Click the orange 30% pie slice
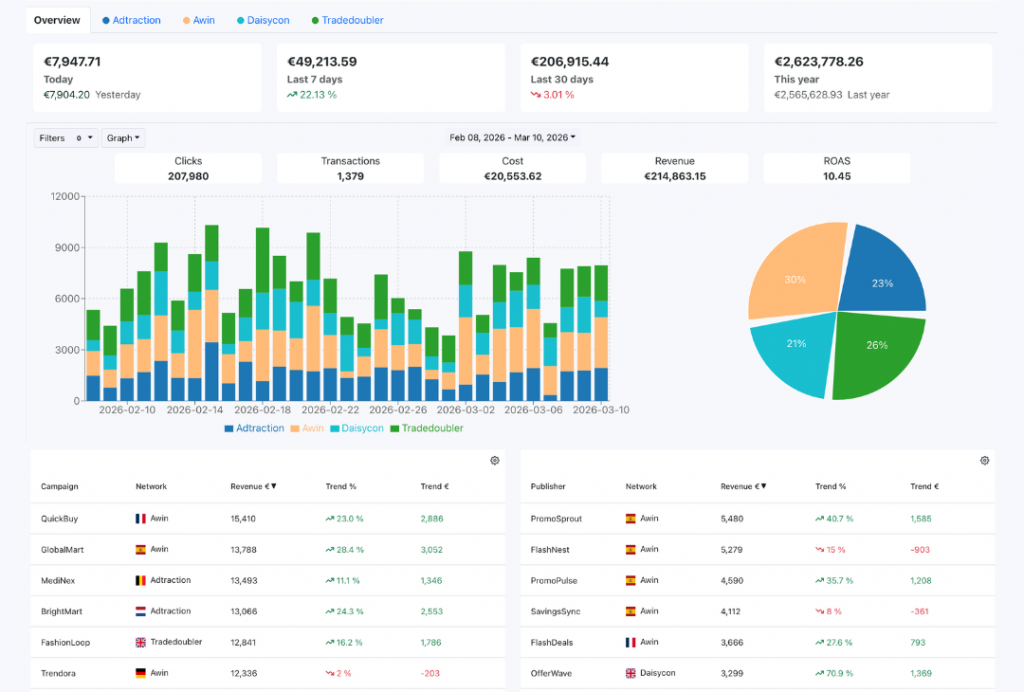This screenshot has height=692, width=1024. [795, 270]
